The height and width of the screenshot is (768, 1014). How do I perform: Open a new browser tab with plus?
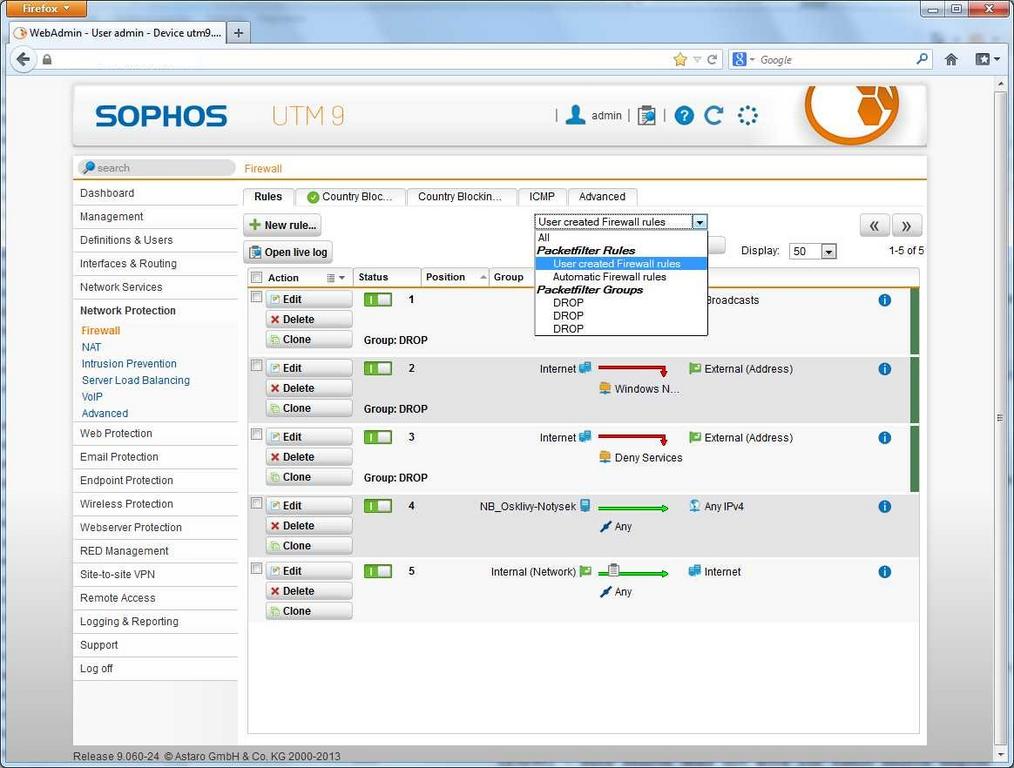[x=239, y=32]
